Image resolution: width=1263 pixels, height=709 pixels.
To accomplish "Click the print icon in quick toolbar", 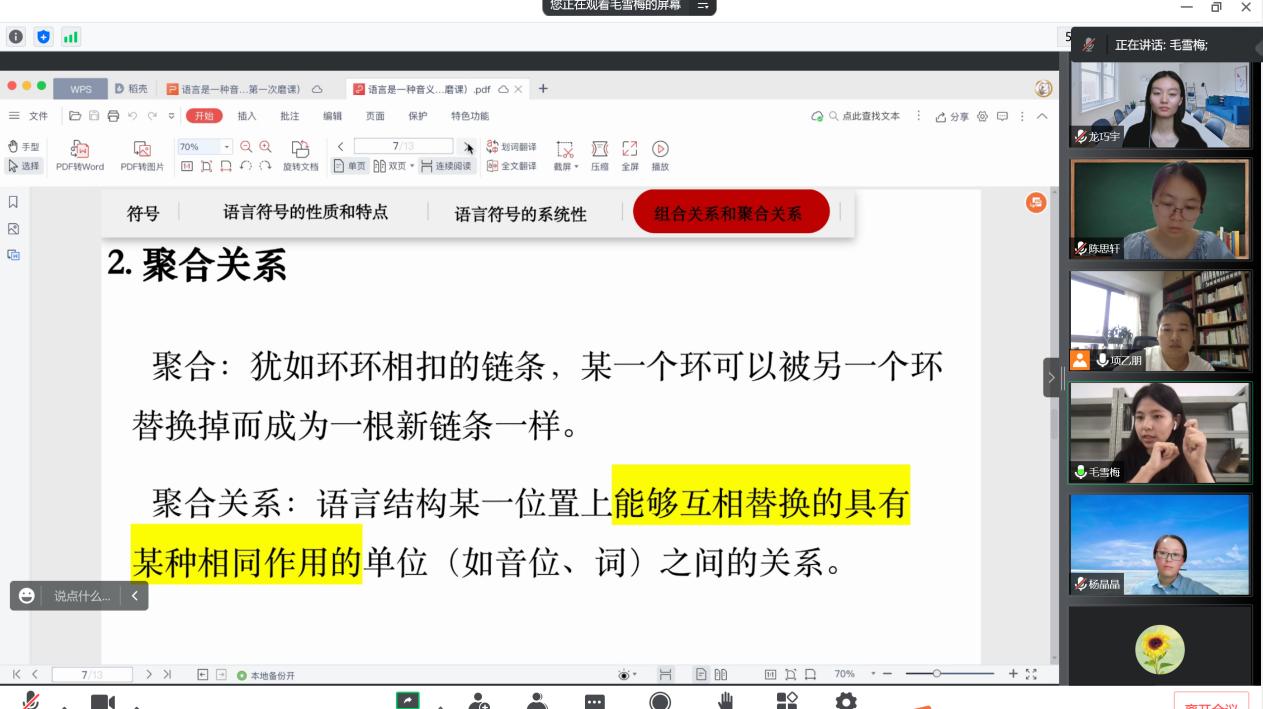I will pyautogui.click(x=113, y=116).
